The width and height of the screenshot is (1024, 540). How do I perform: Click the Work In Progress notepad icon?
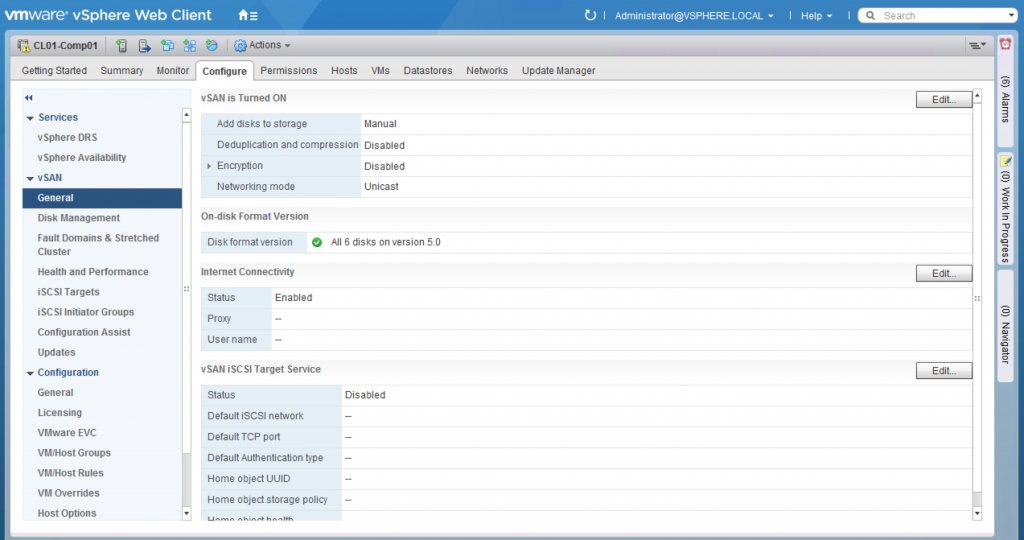coord(1005,161)
